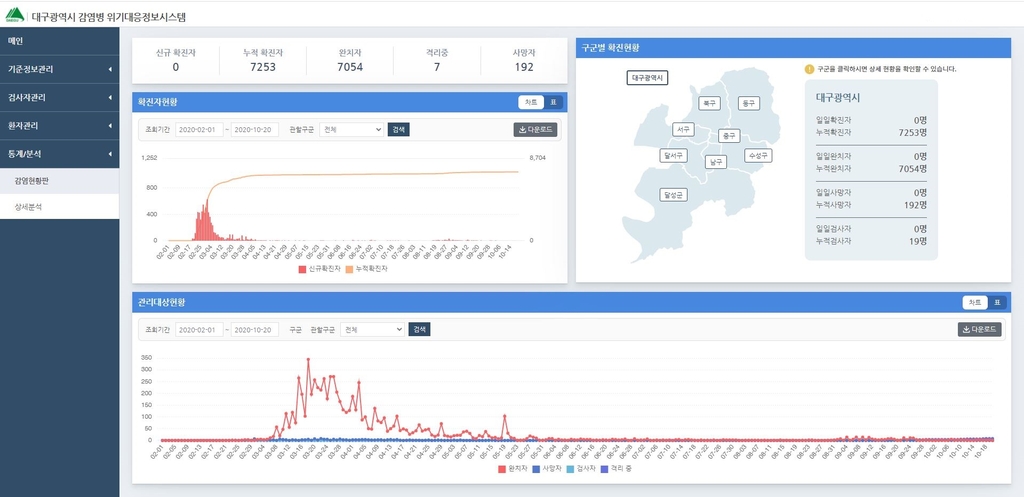Expand the 환자관리 sidebar menu
This screenshot has width=1024, height=497.
(59, 126)
